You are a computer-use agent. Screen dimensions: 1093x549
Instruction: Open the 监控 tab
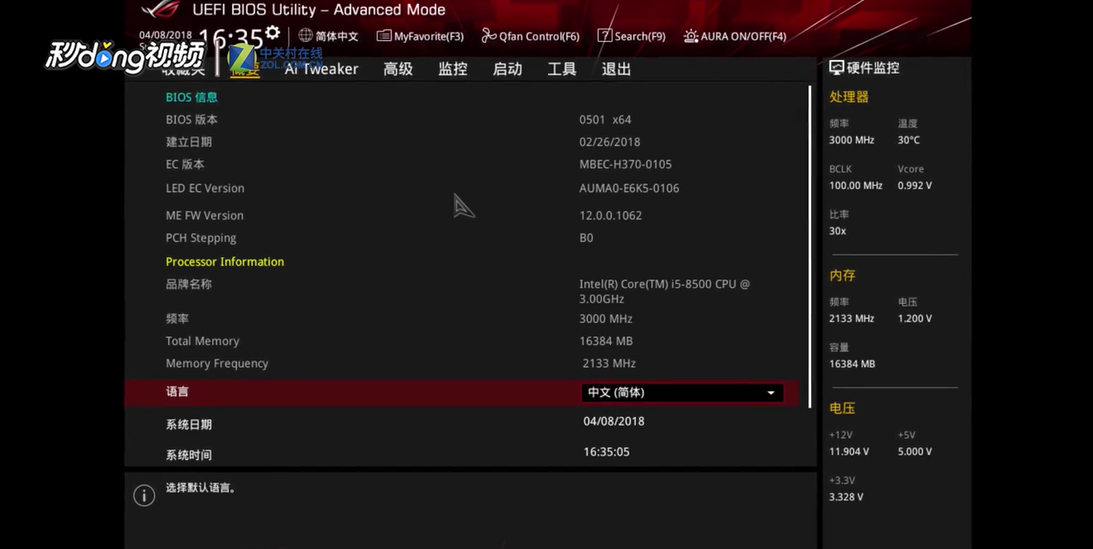click(x=452, y=69)
